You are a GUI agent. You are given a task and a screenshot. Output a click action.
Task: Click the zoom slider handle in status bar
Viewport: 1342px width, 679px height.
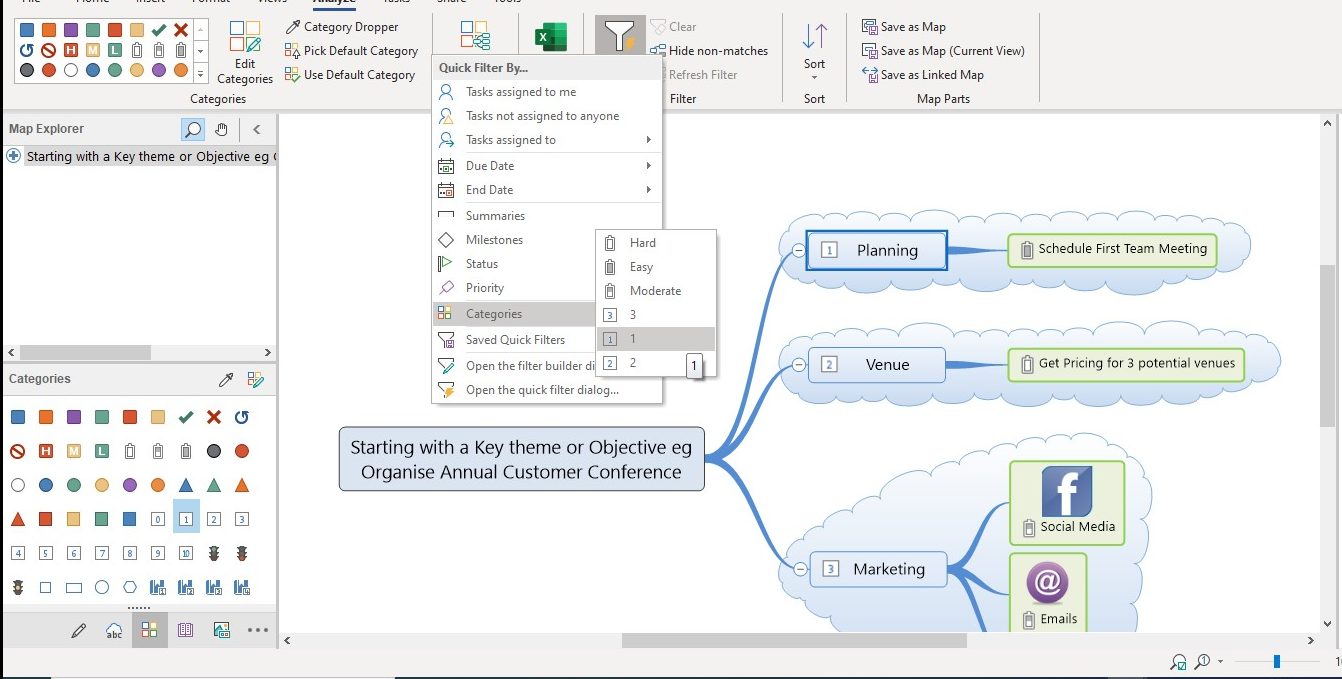(1277, 662)
